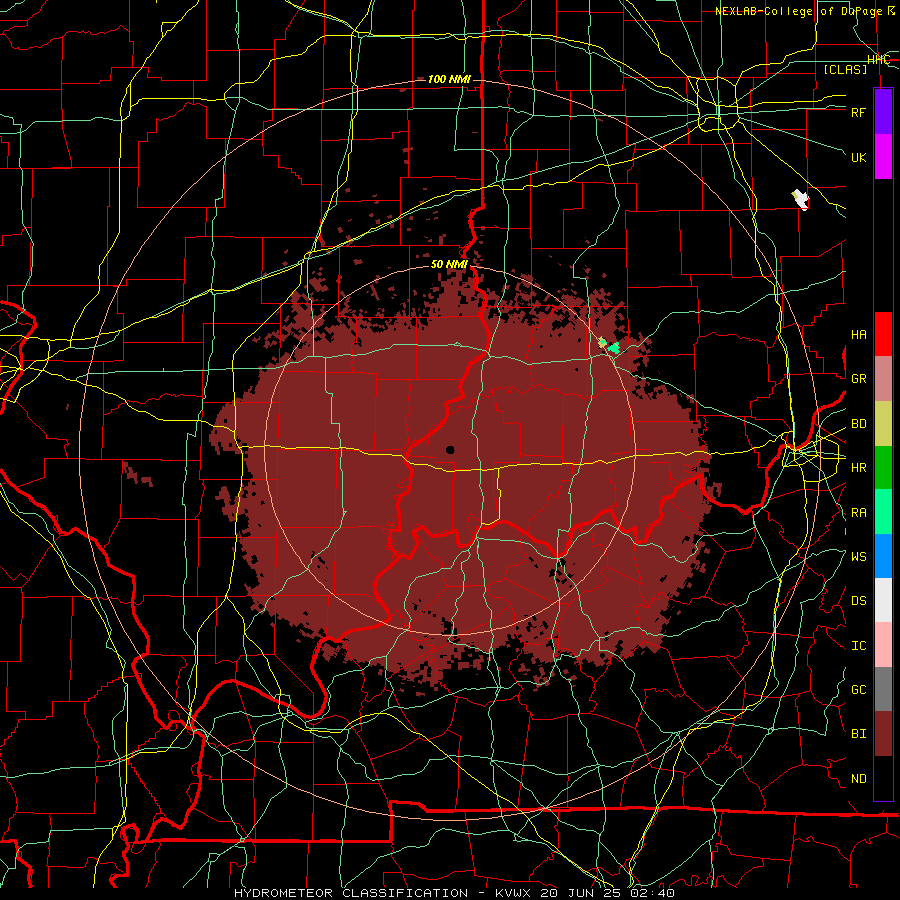Select the 'BI' legend label
Screen dimensions: 900x900
(858, 734)
